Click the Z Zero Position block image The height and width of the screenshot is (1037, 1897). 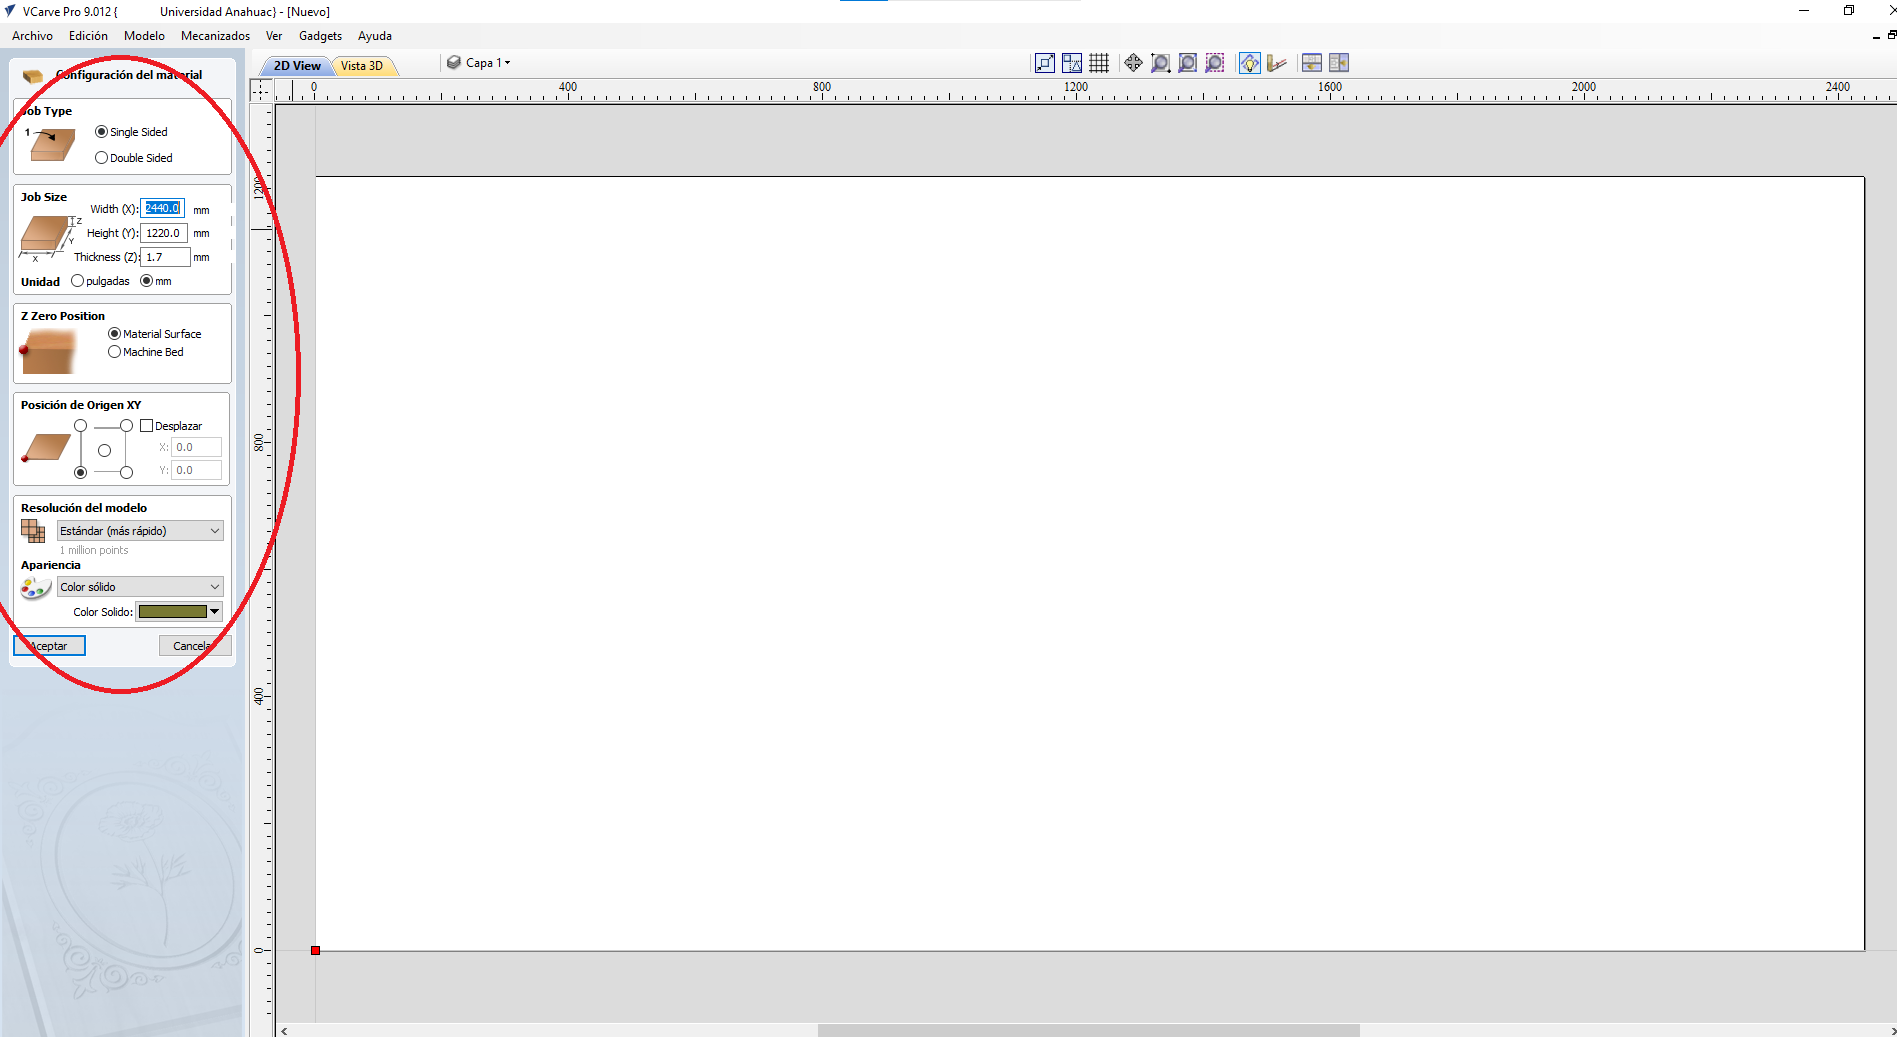pos(48,352)
